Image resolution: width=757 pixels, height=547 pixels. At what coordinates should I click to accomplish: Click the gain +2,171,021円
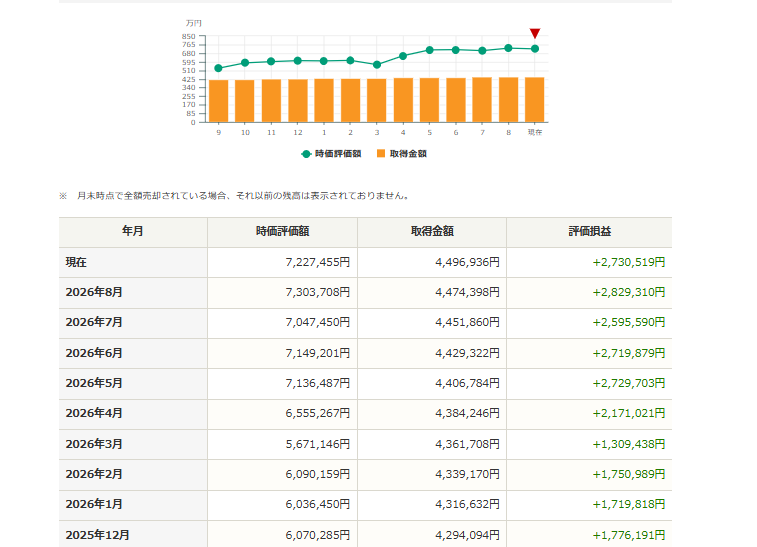(629, 413)
